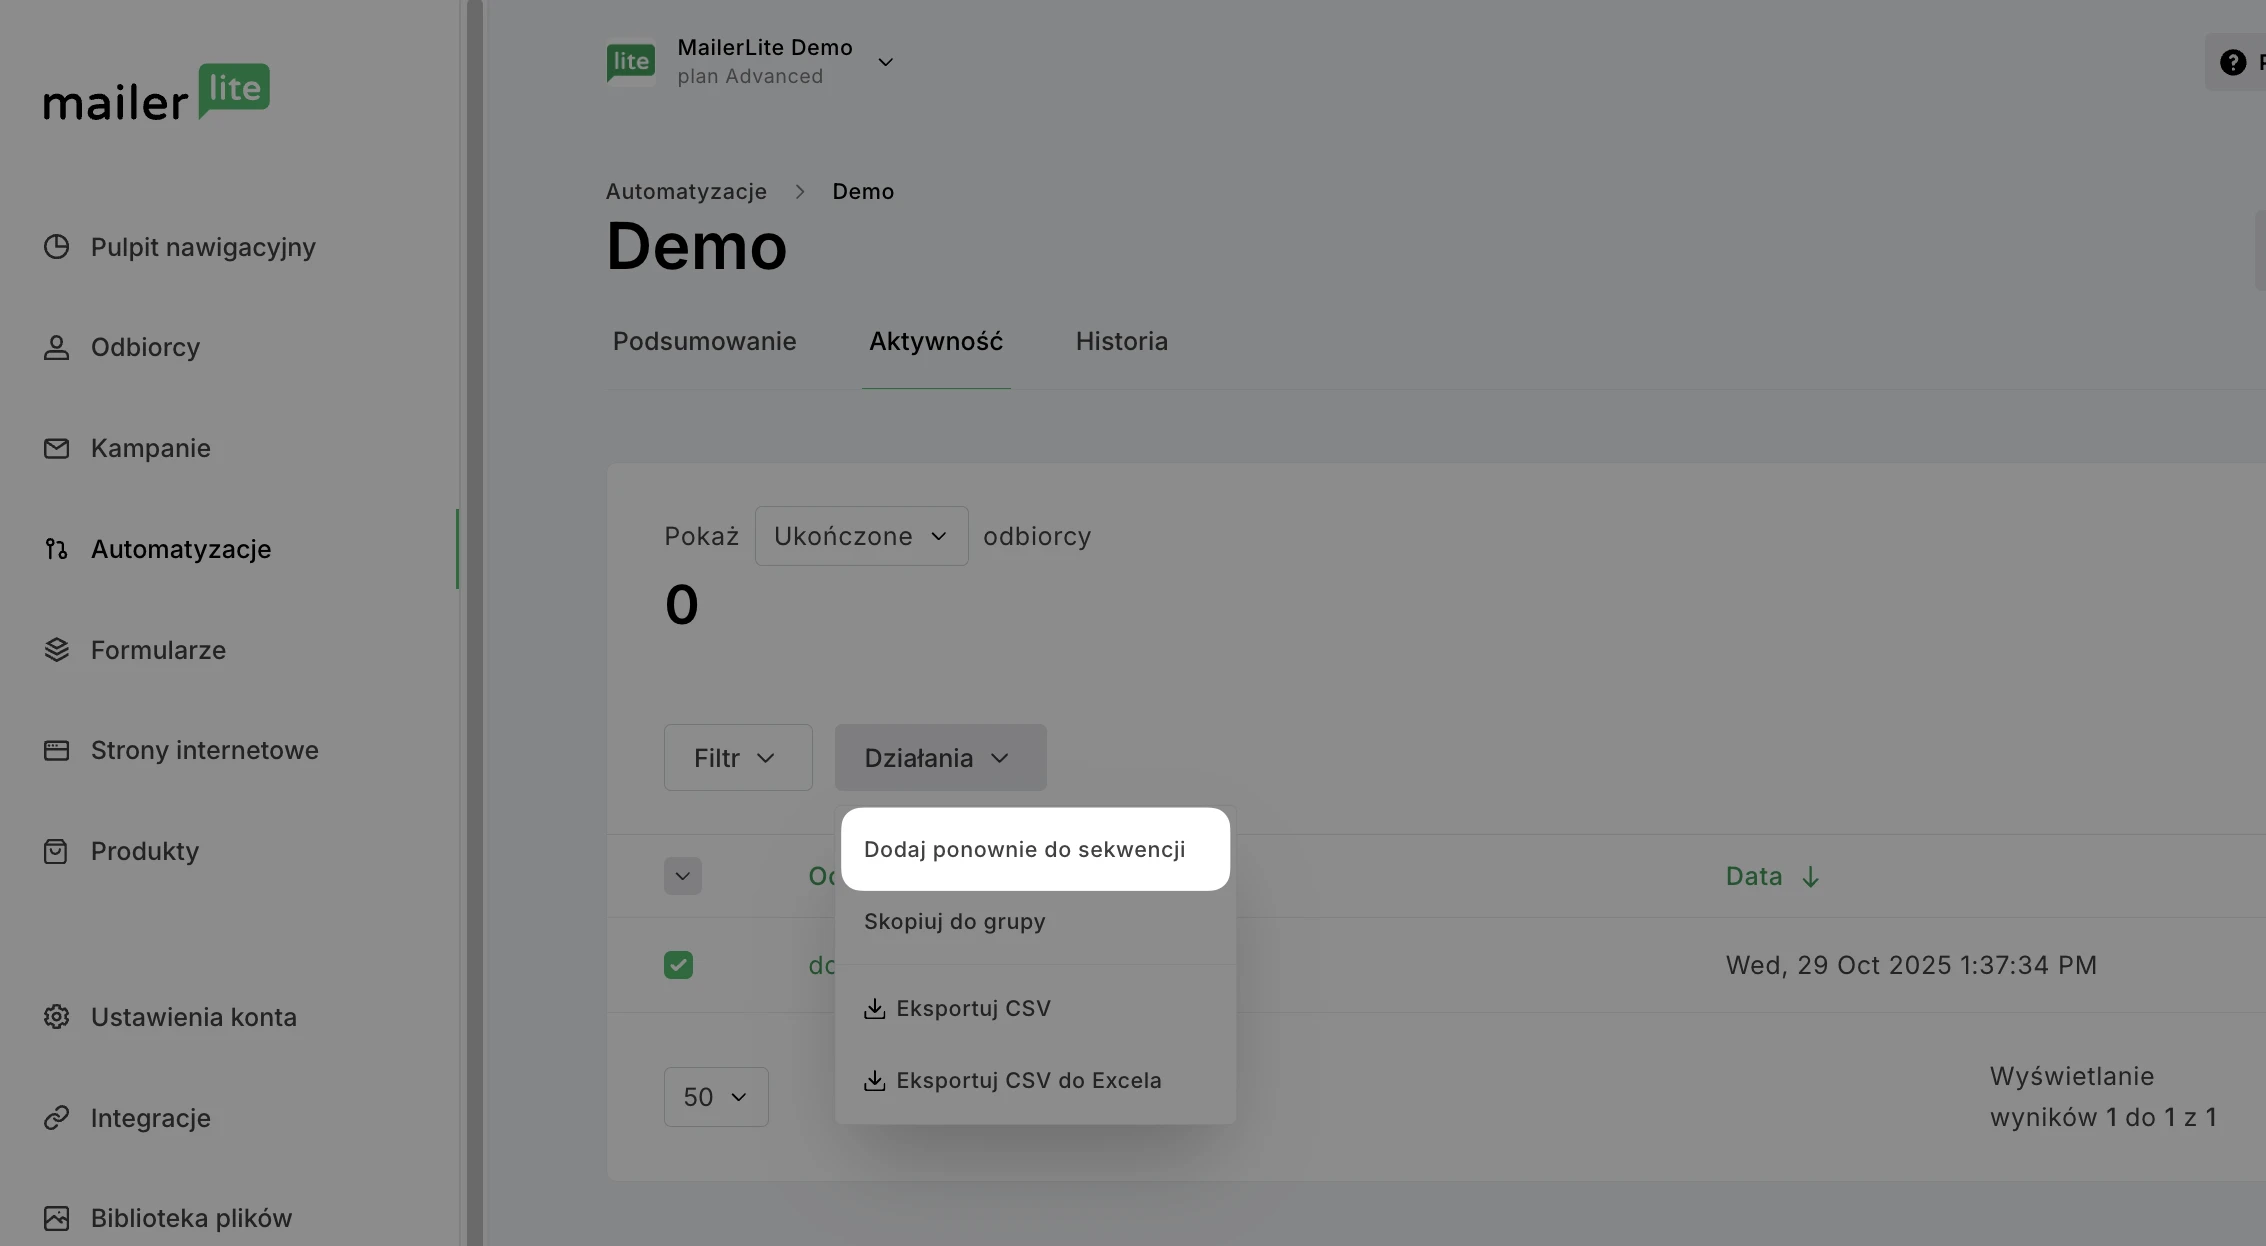Open the select-all checkbox dropdown in header
The image size is (2266, 1246).
click(x=683, y=876)
